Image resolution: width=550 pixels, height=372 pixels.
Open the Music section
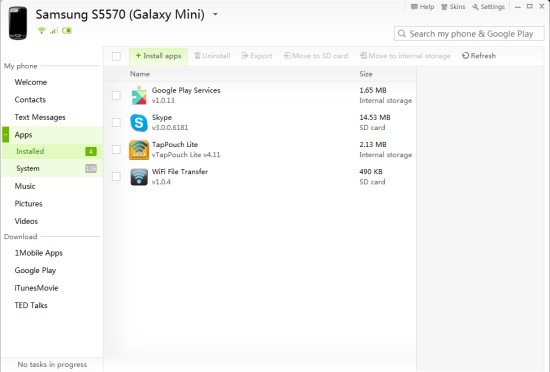[x=25, y=186]
